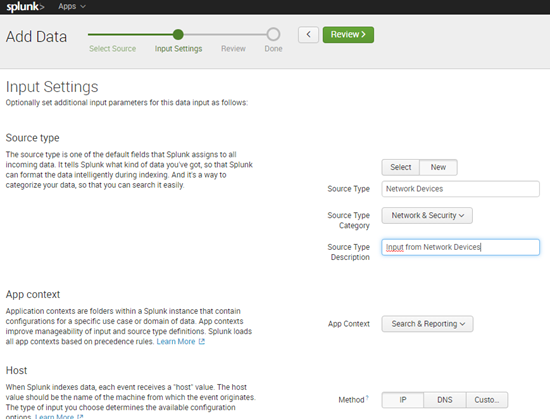Open the App context Learn More link
Viewport: 550px width, 419px height.
point(176,342)
